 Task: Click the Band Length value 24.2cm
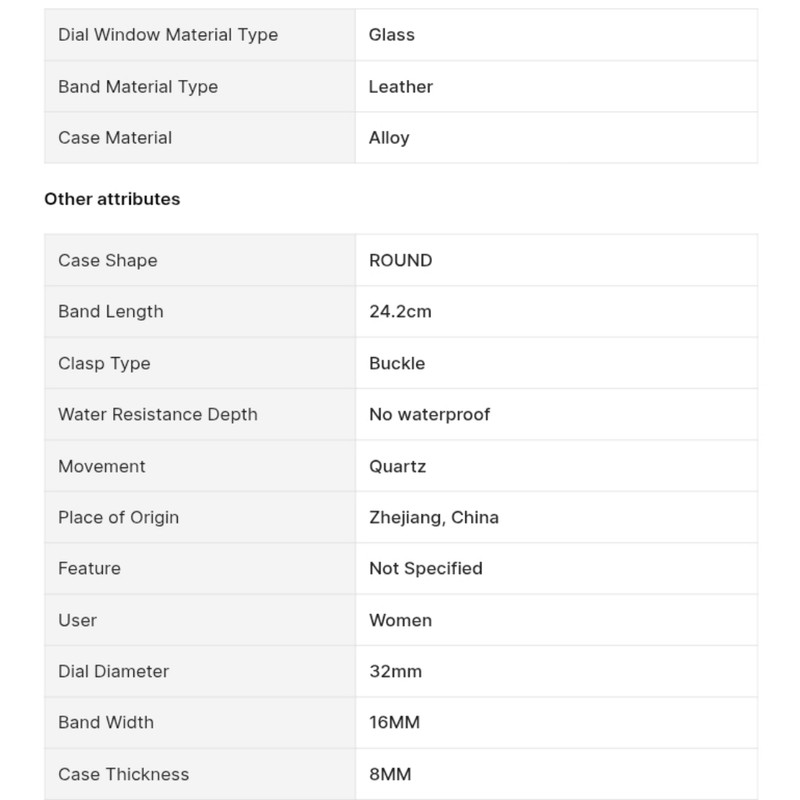coord(401,311)
